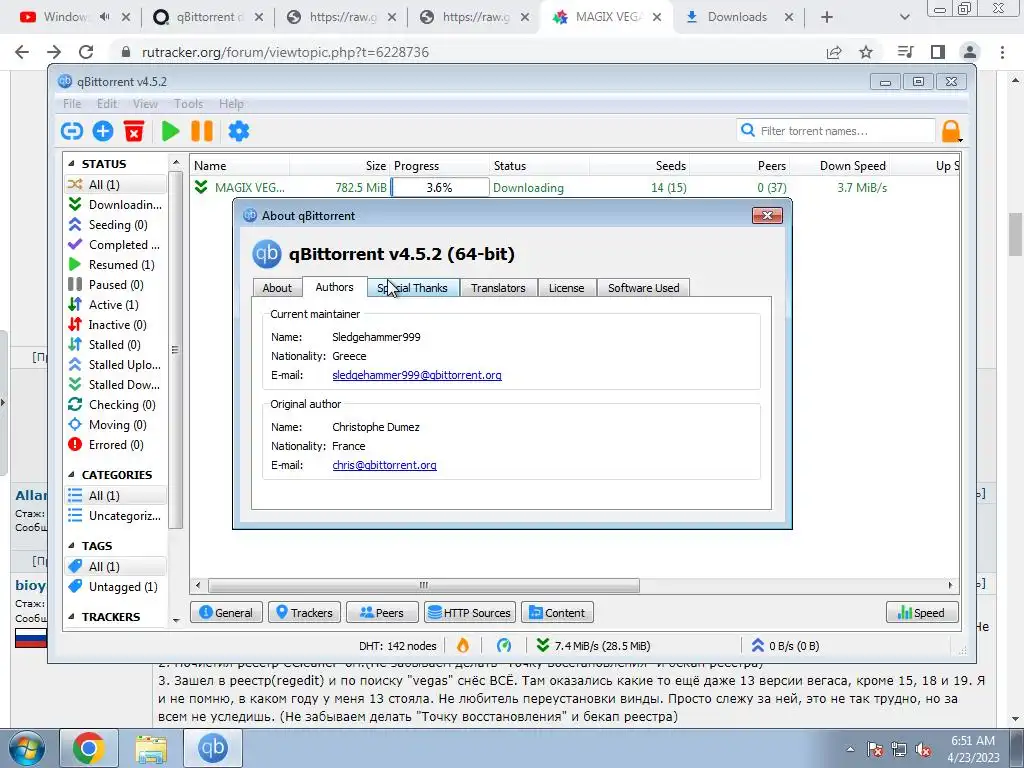
Task: Select the Paused (0) status filter
Action: click(116, 285)
